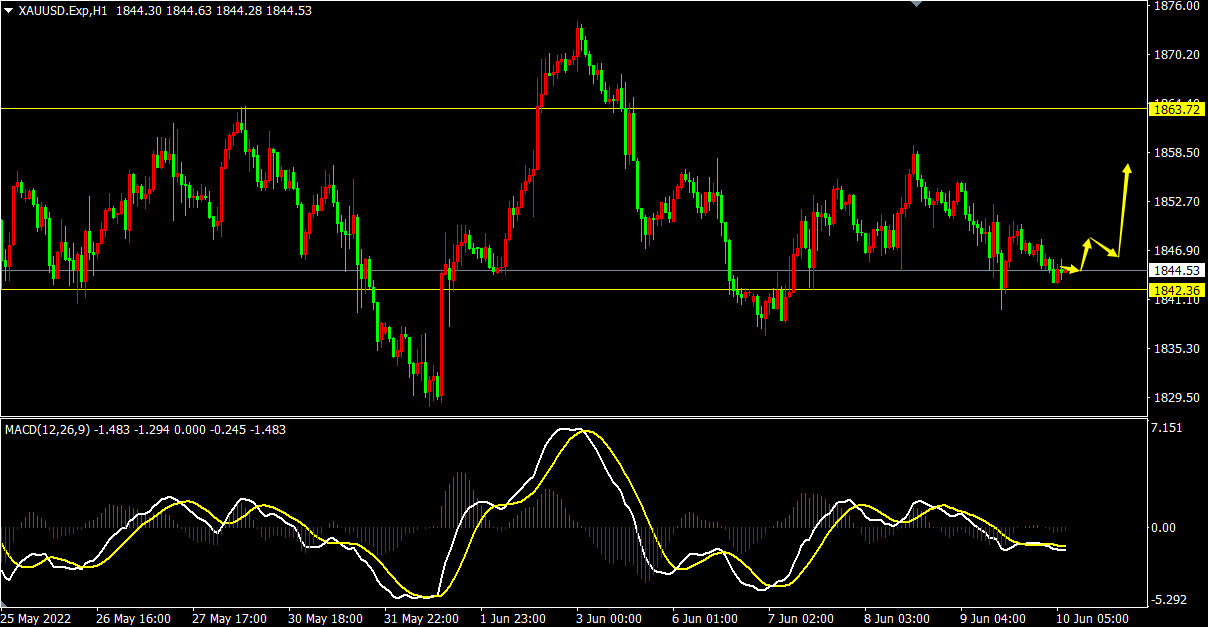Click the MACD(12,26,9) indicator label
Viewport: 1208px width, 627px height.
[48, 430]
